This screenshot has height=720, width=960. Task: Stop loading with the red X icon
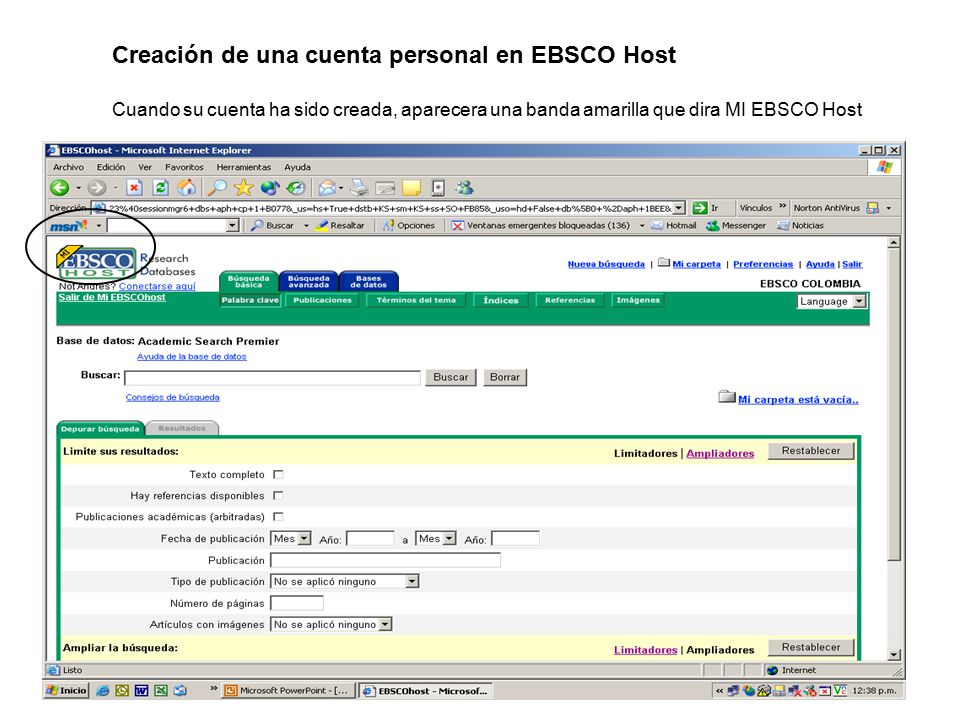[134, 188]
